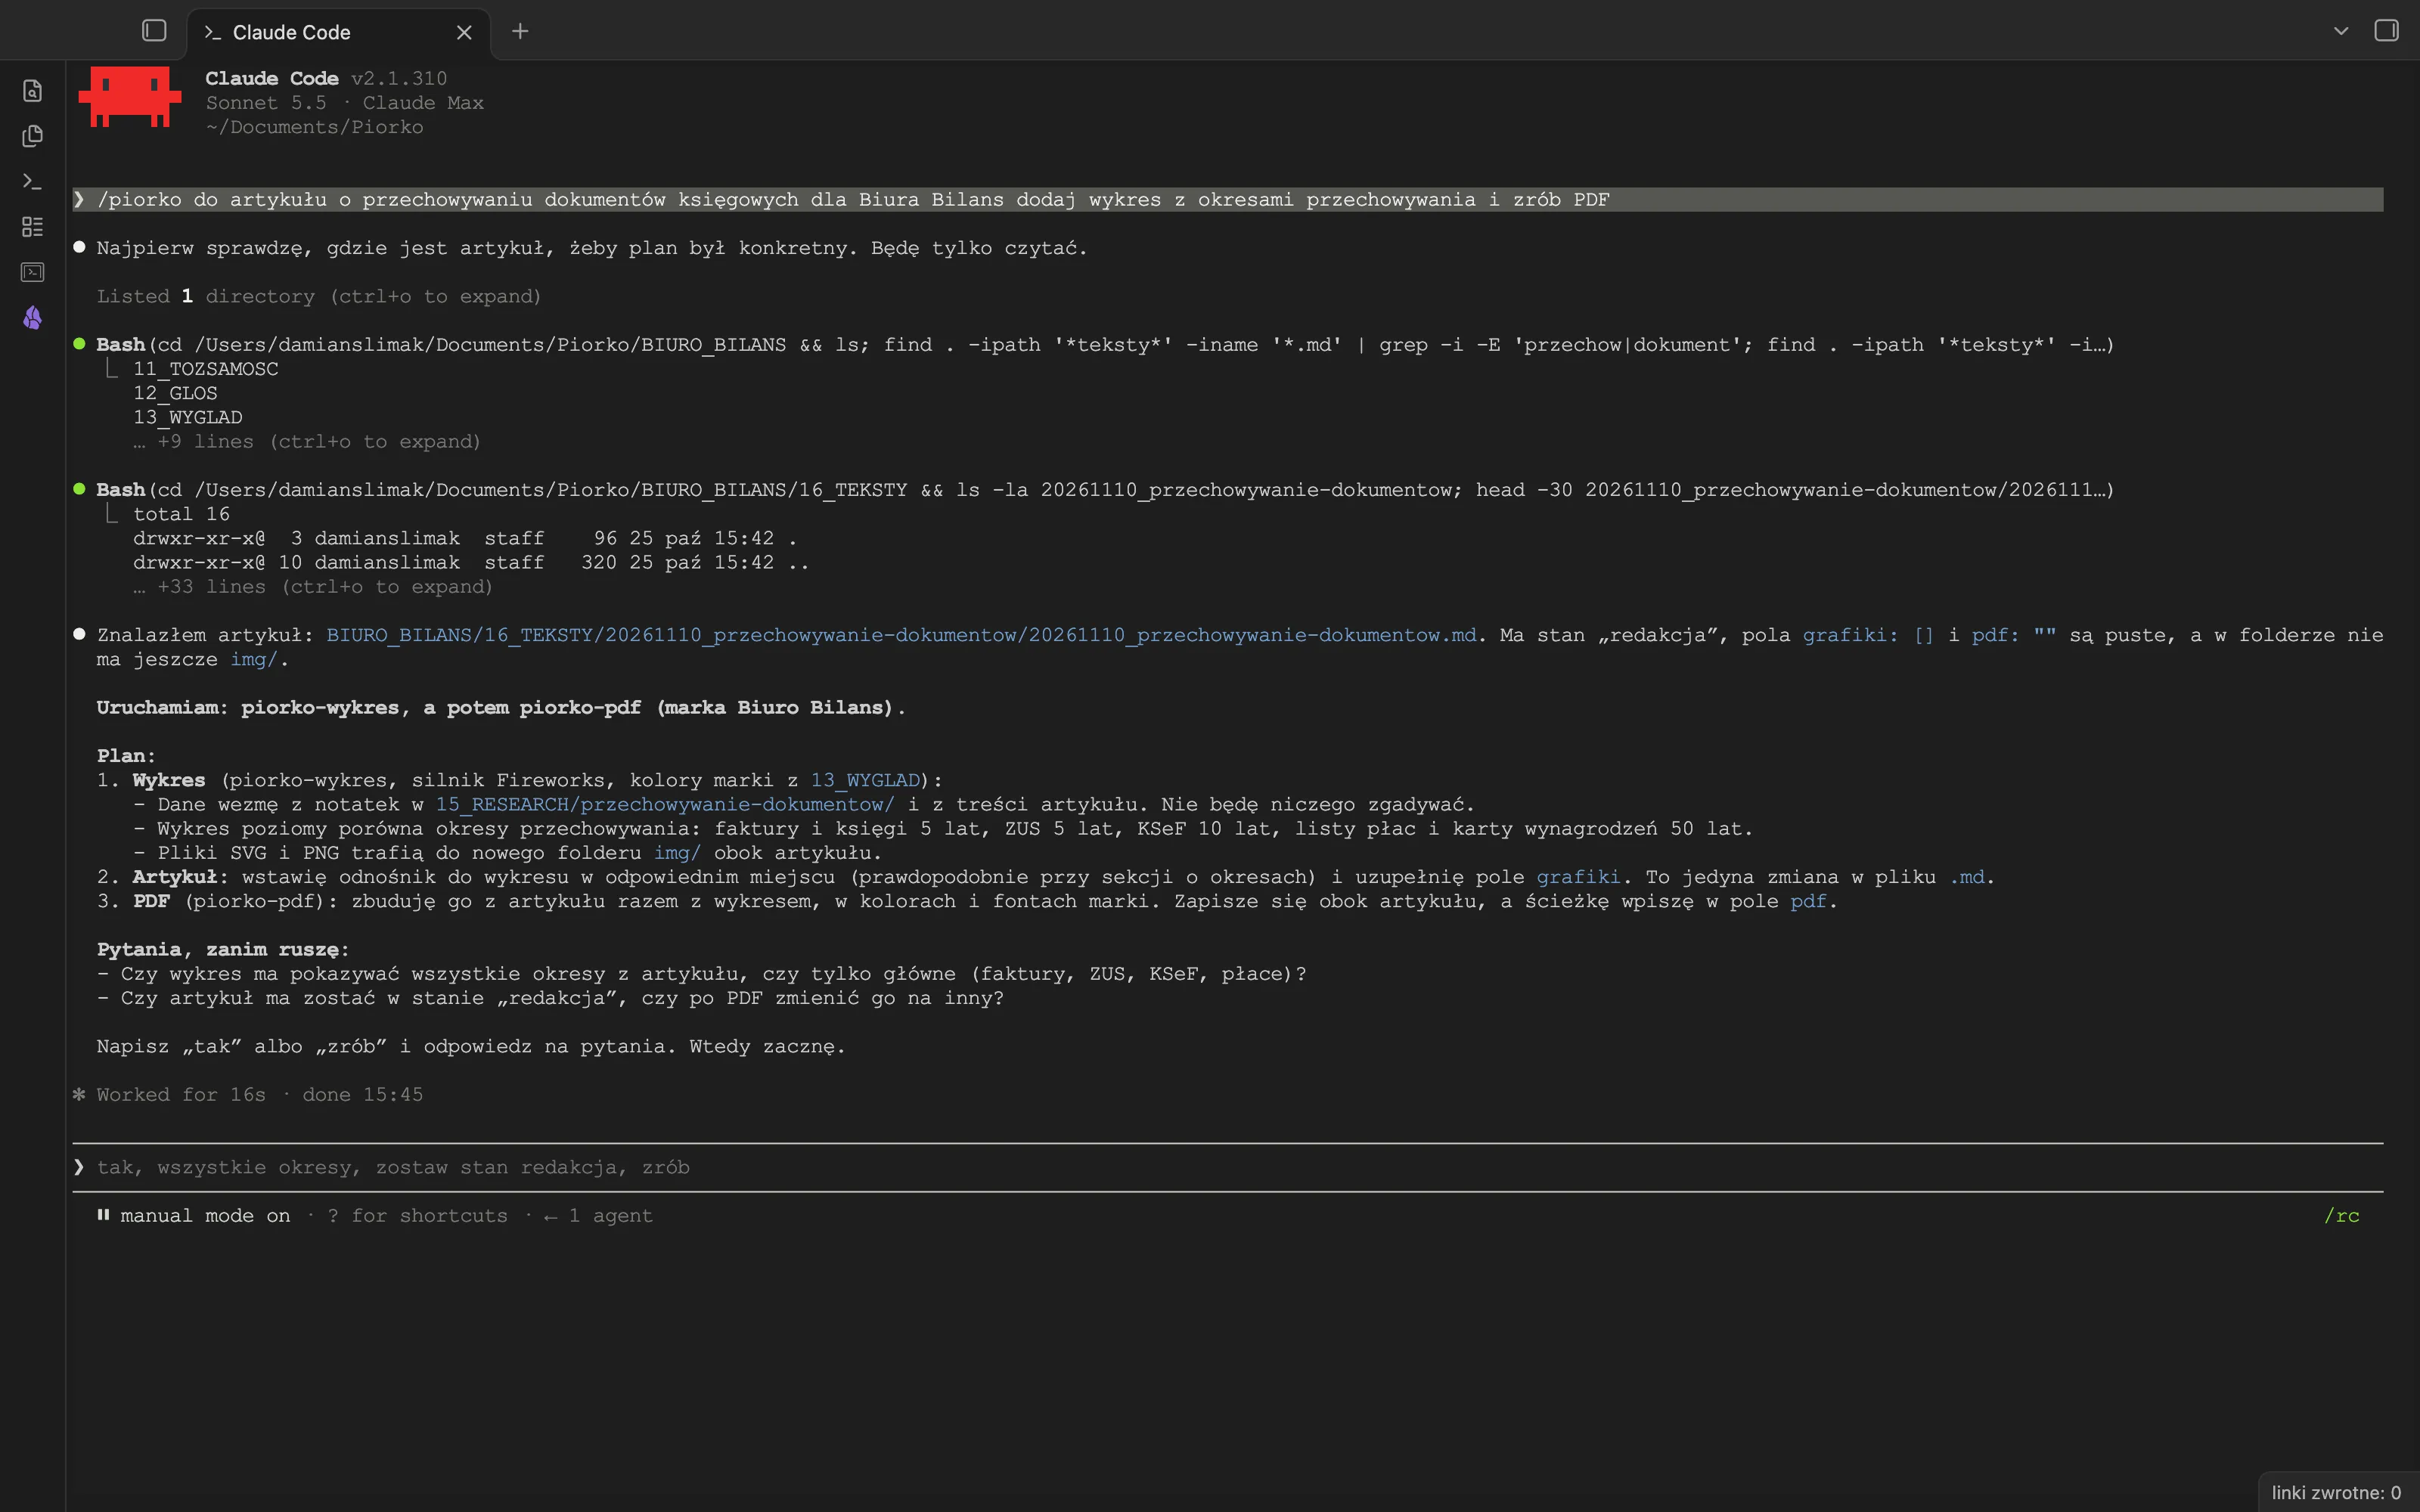The image size is (2420, 1512).
Task: Click the 13_WYGLAD directory output row
Action: (x=188, y=417)
